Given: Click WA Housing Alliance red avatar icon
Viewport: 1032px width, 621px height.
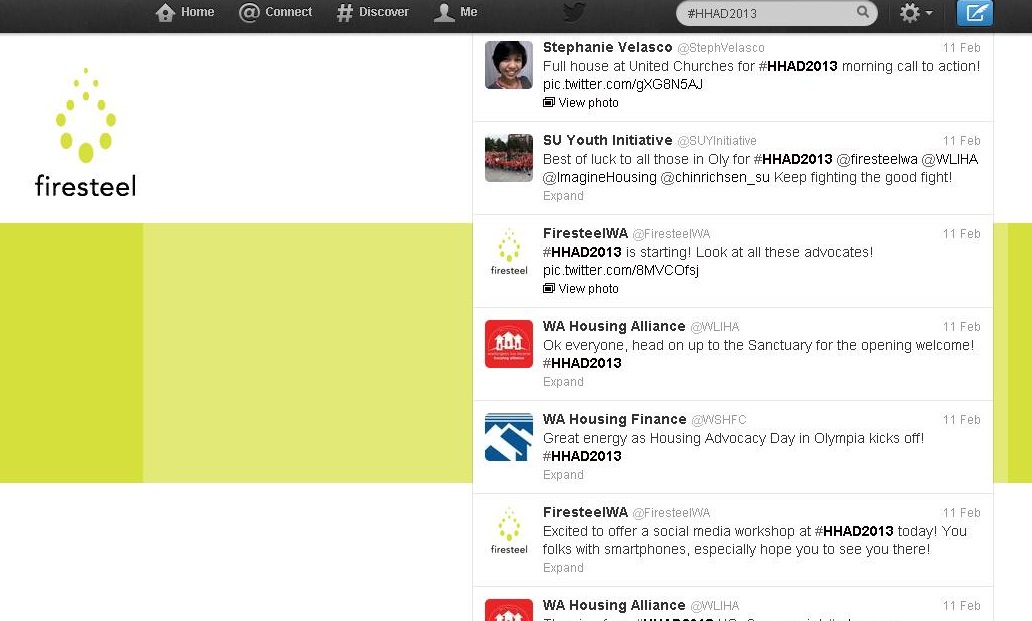Looking at the screenshot, I should 509,344.
